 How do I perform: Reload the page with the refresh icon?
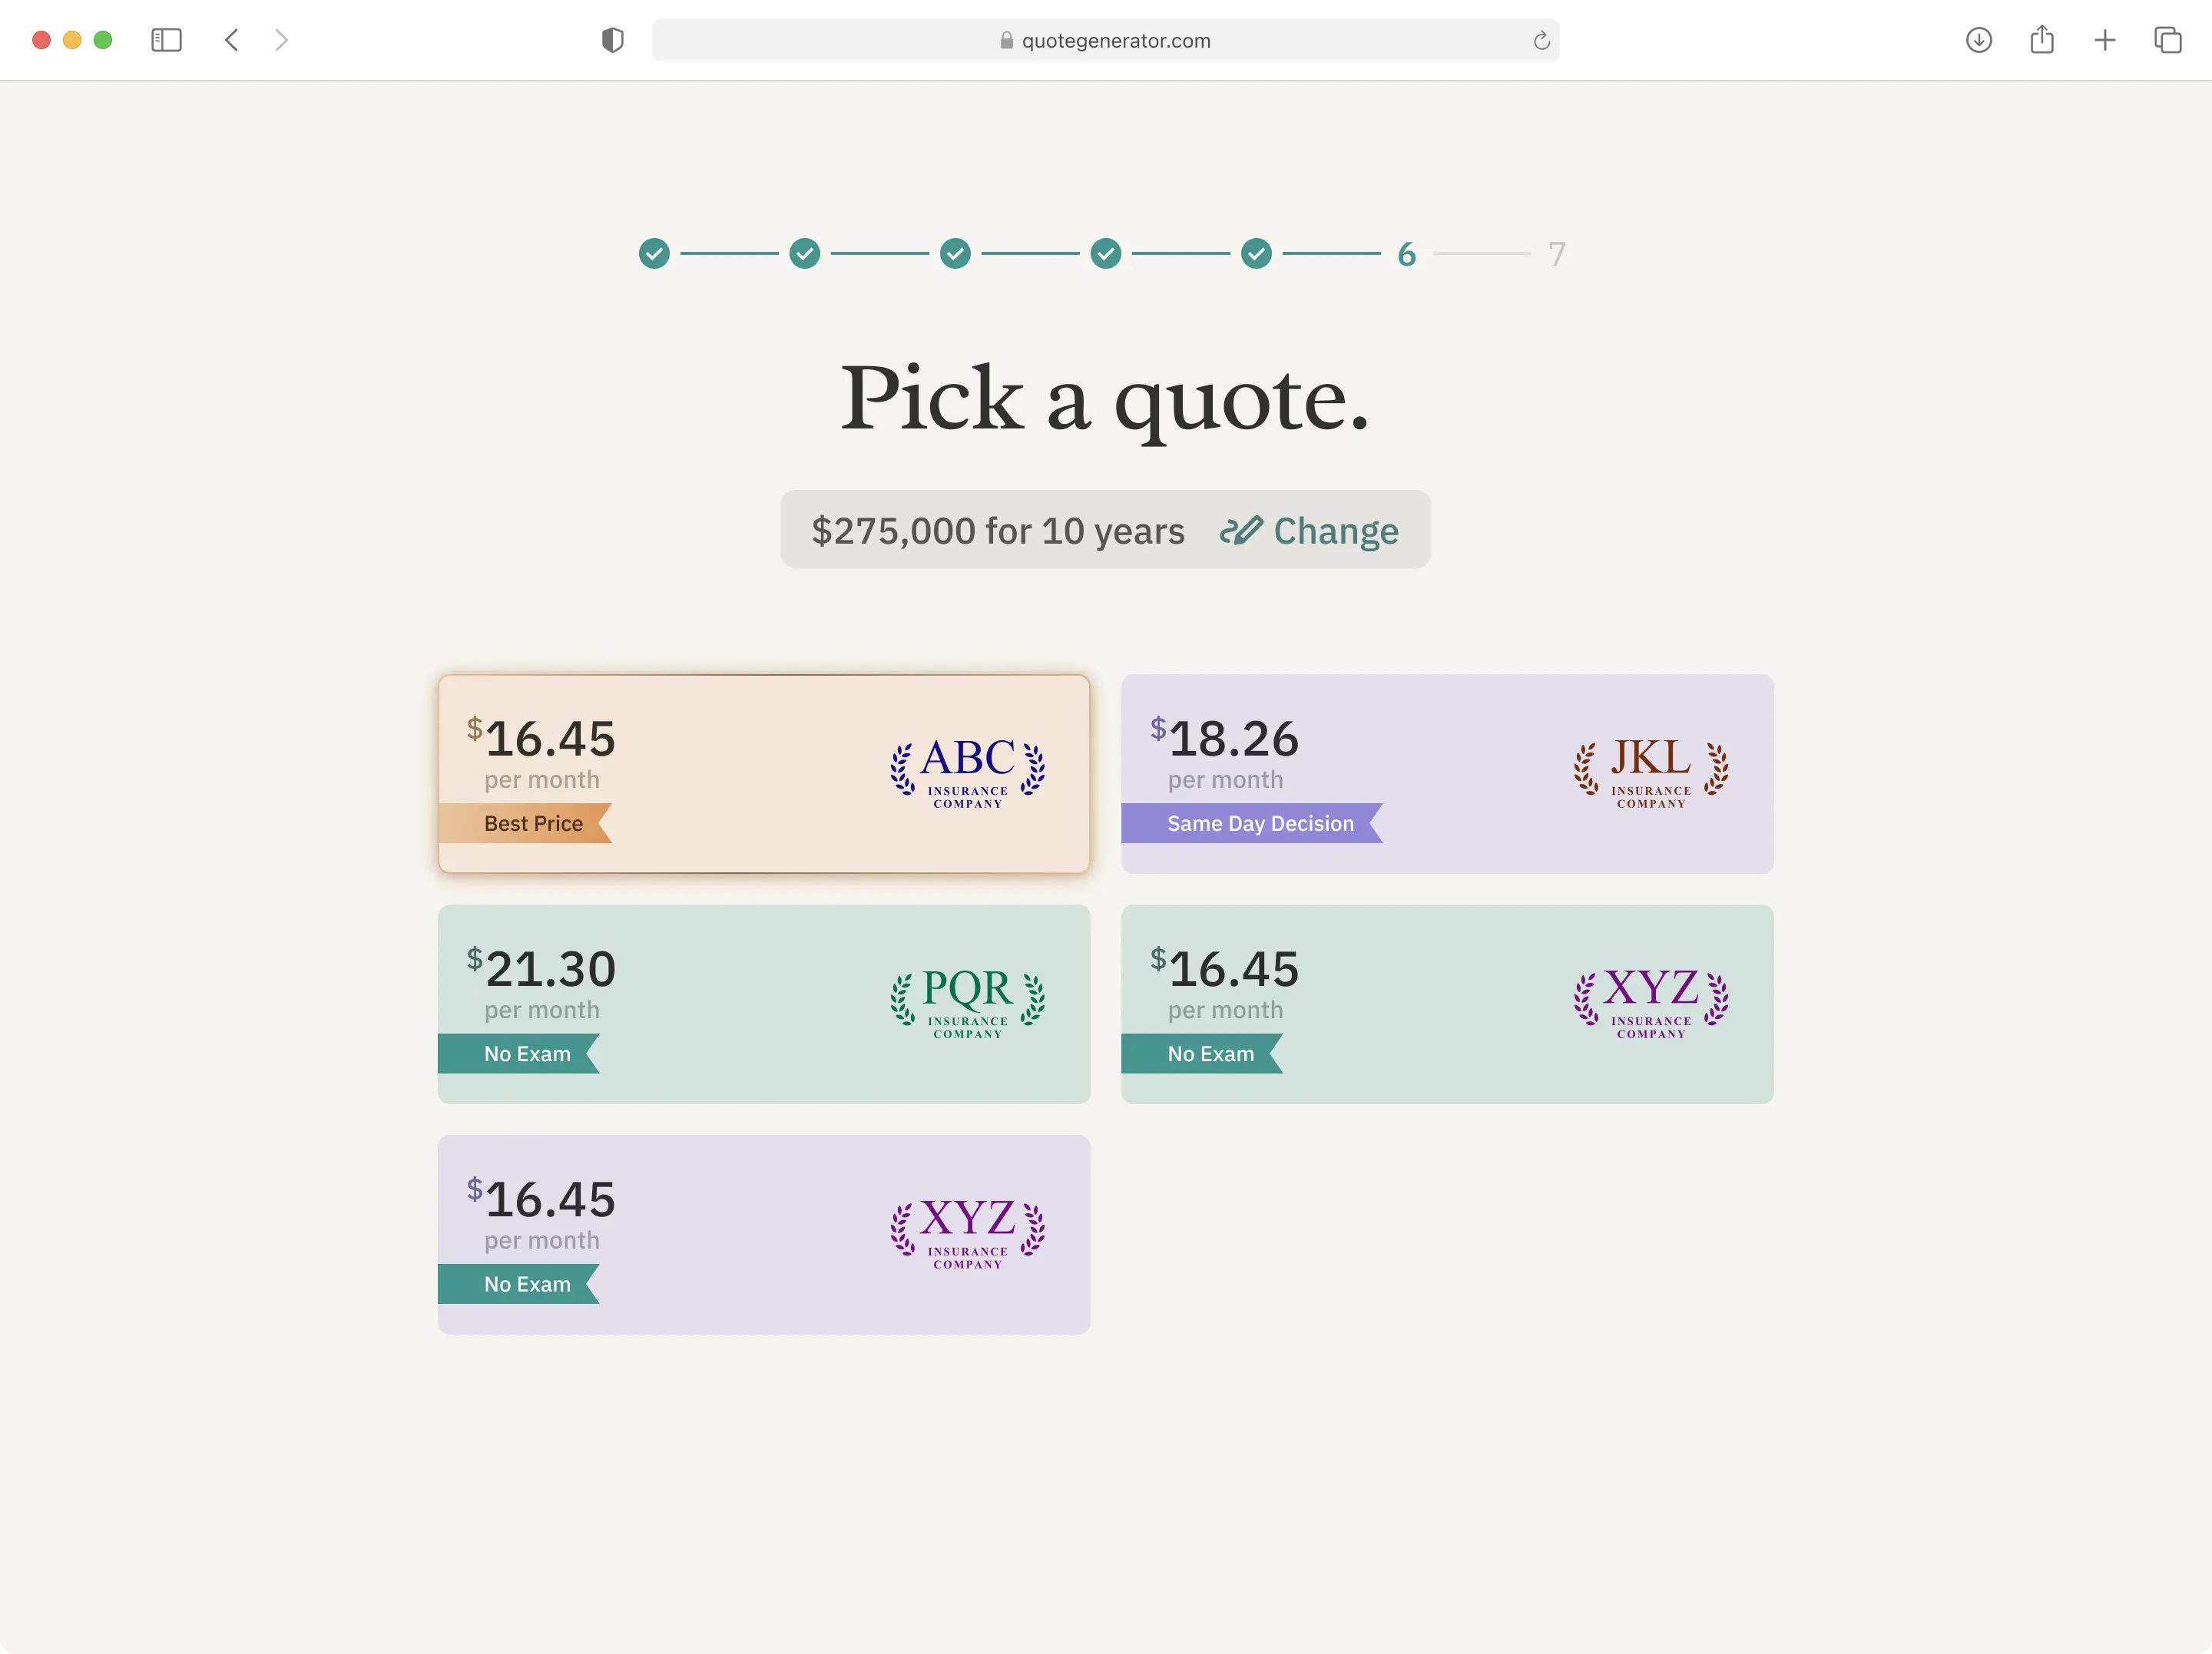(1541, 40)
